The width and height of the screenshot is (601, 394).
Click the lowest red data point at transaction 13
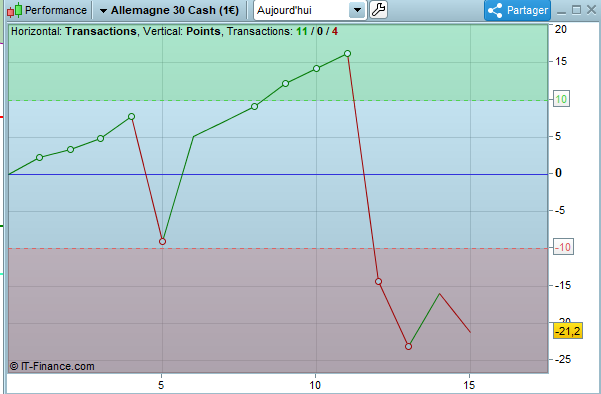point(409,346)
